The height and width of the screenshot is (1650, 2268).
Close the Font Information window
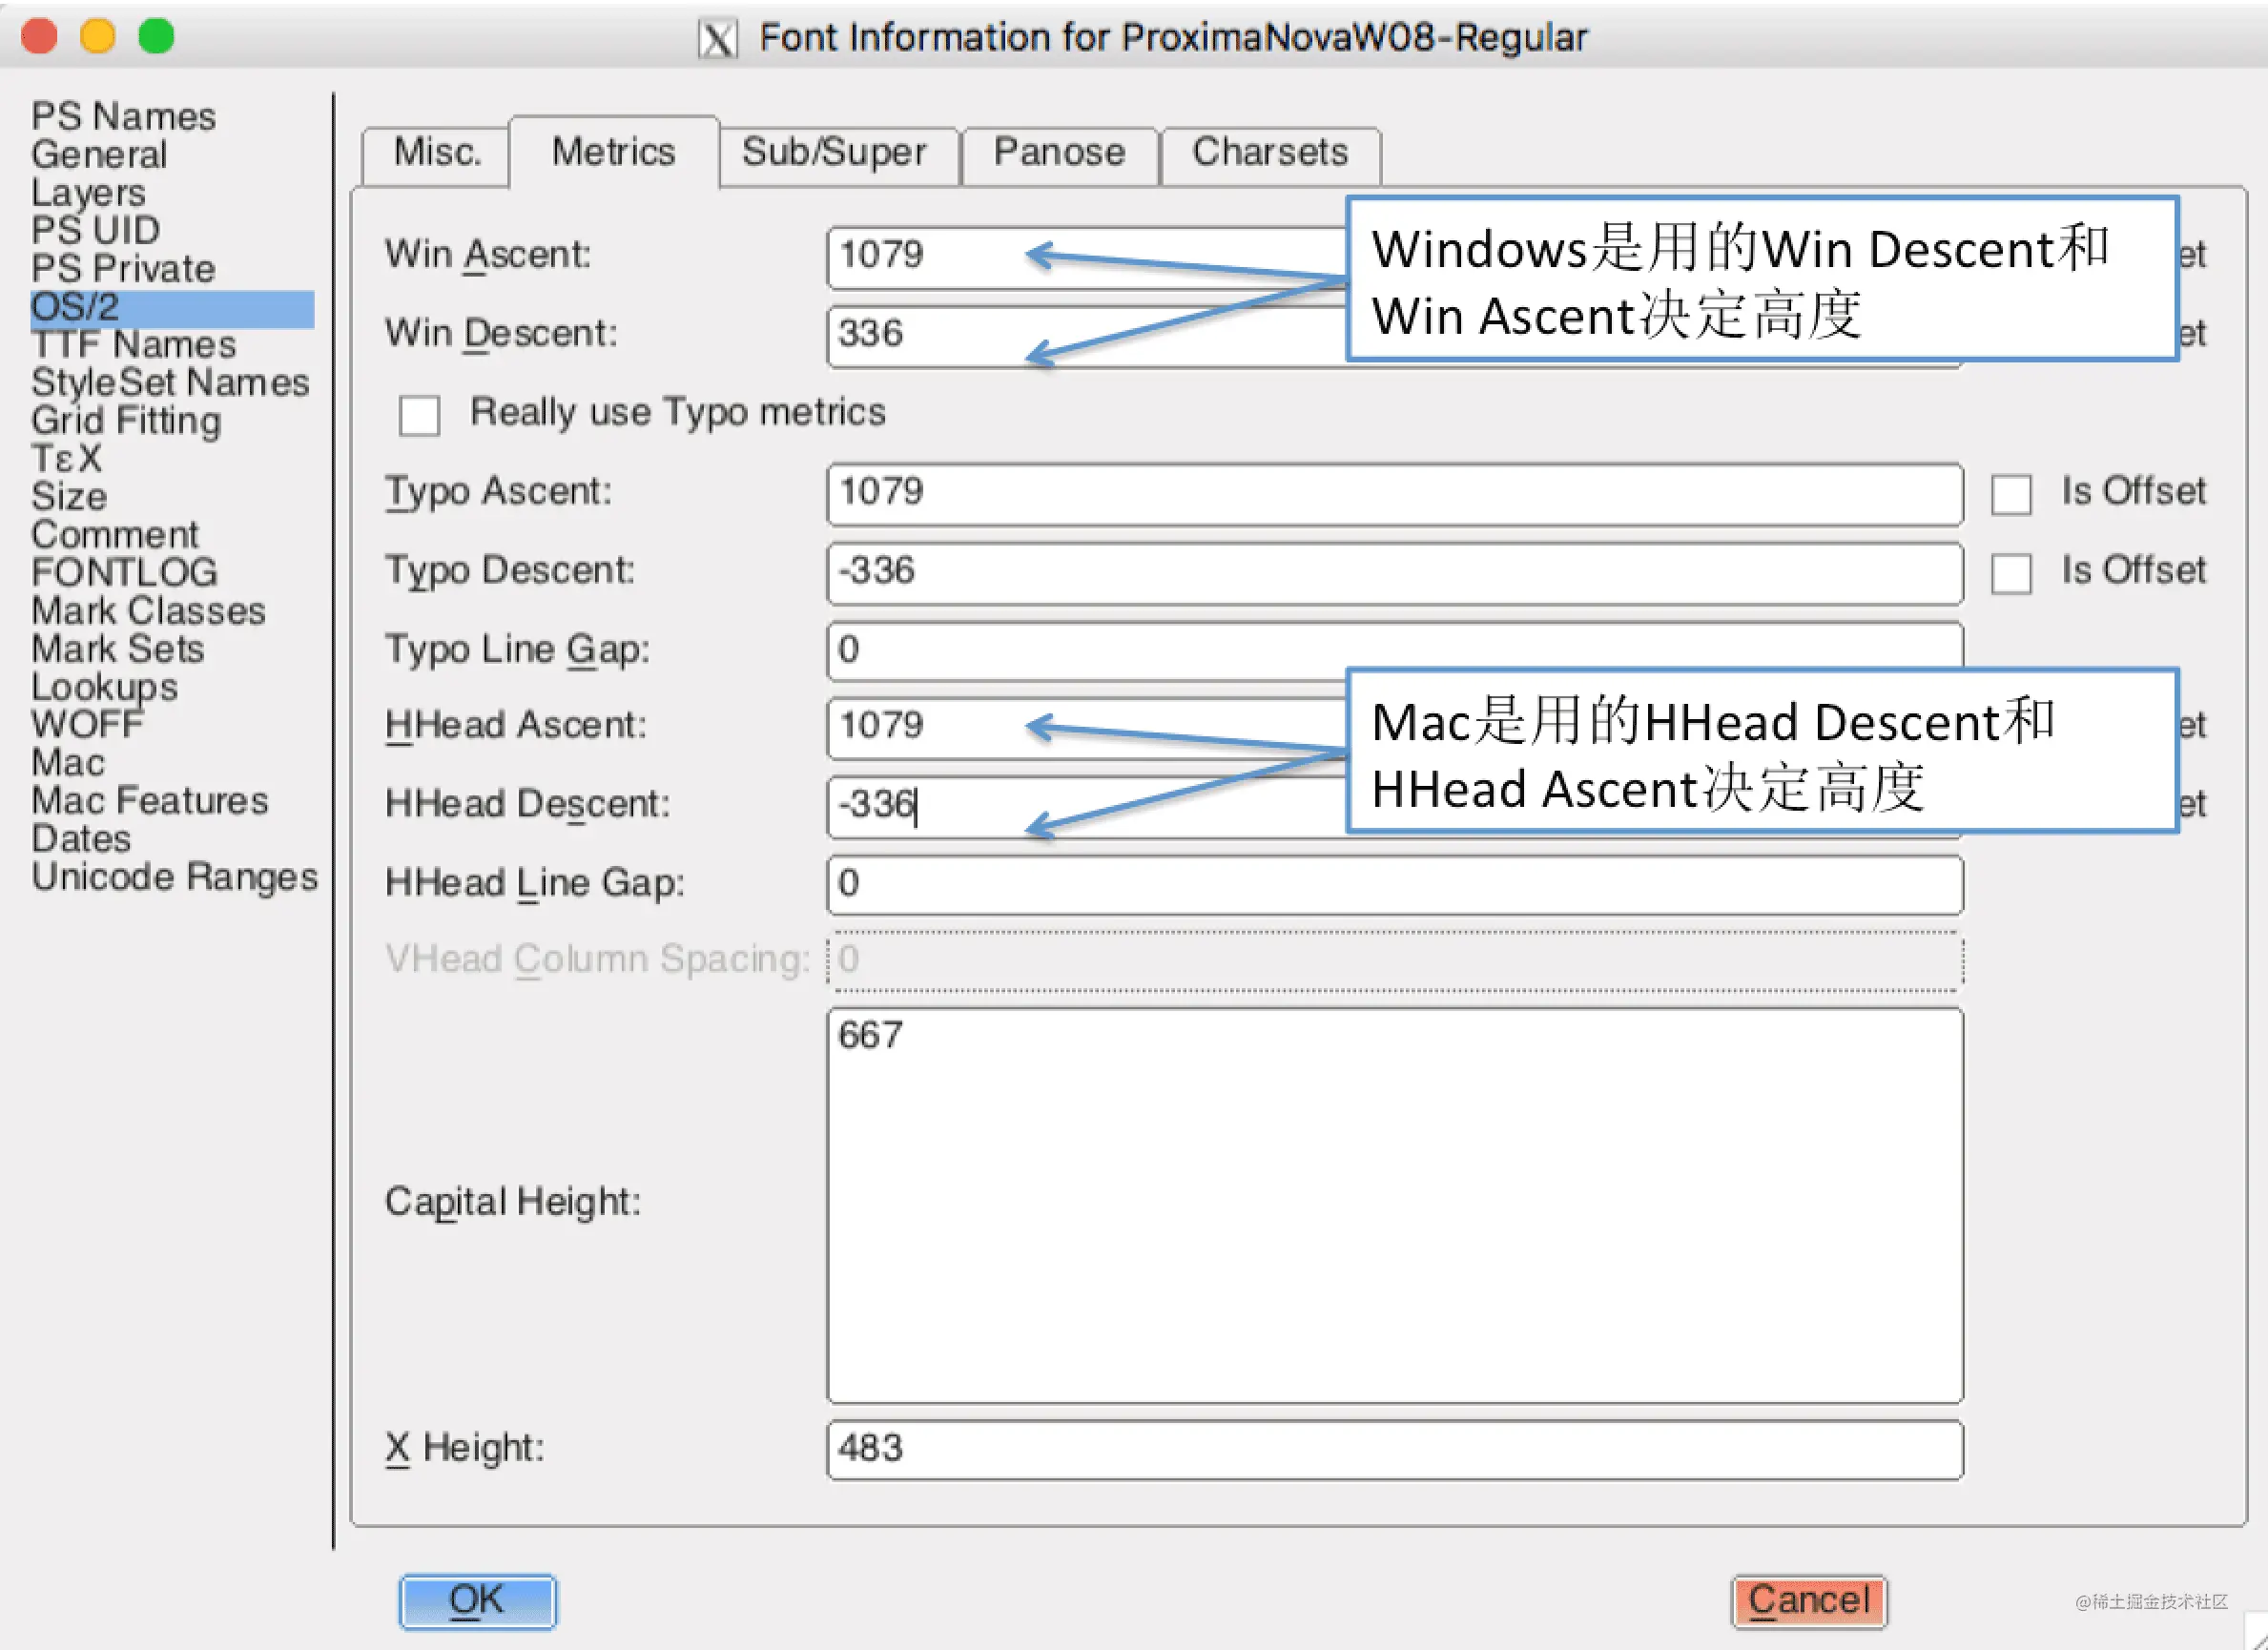(x=39, y=36)
